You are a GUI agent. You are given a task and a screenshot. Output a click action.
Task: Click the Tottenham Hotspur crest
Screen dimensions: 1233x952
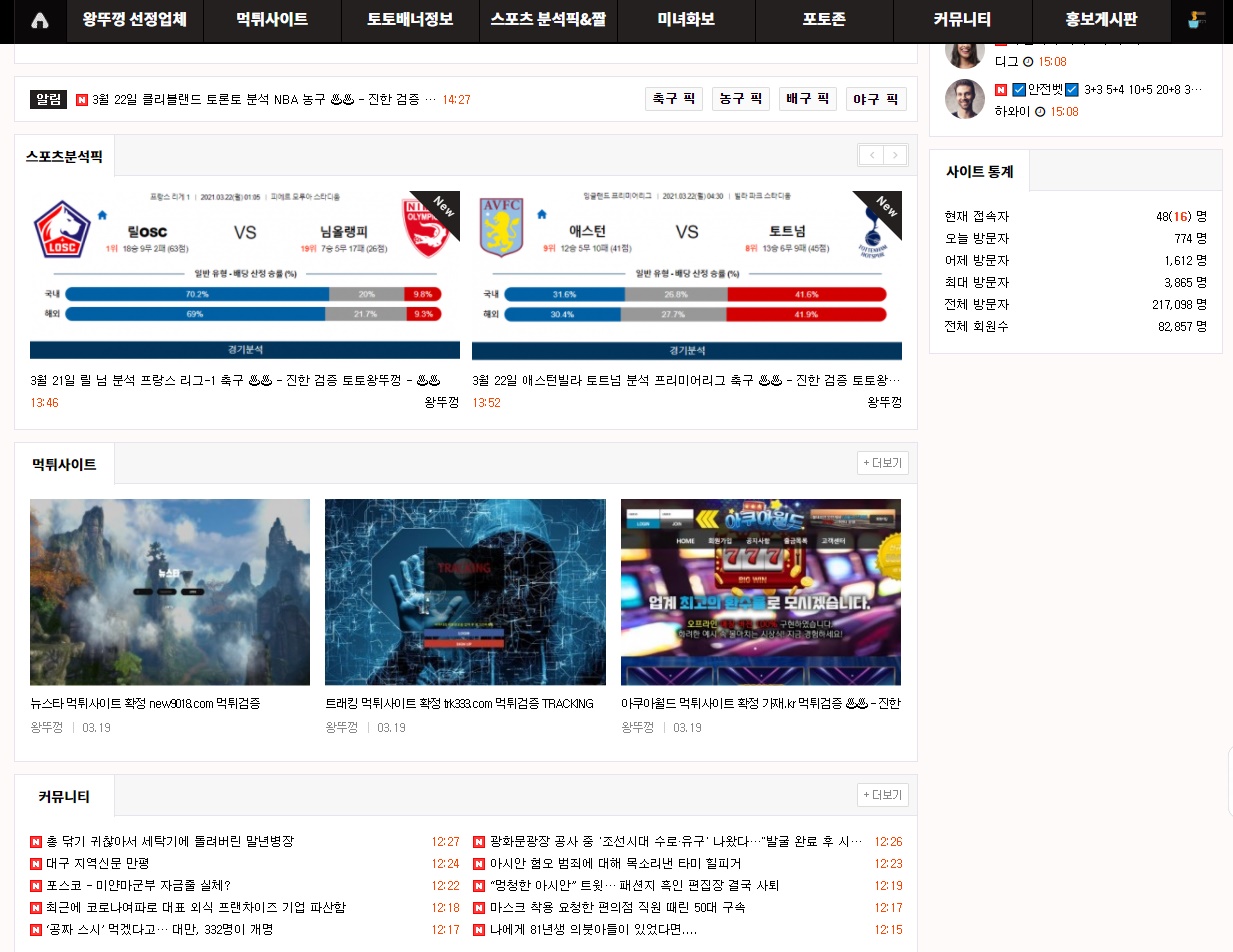coord(873,232)
